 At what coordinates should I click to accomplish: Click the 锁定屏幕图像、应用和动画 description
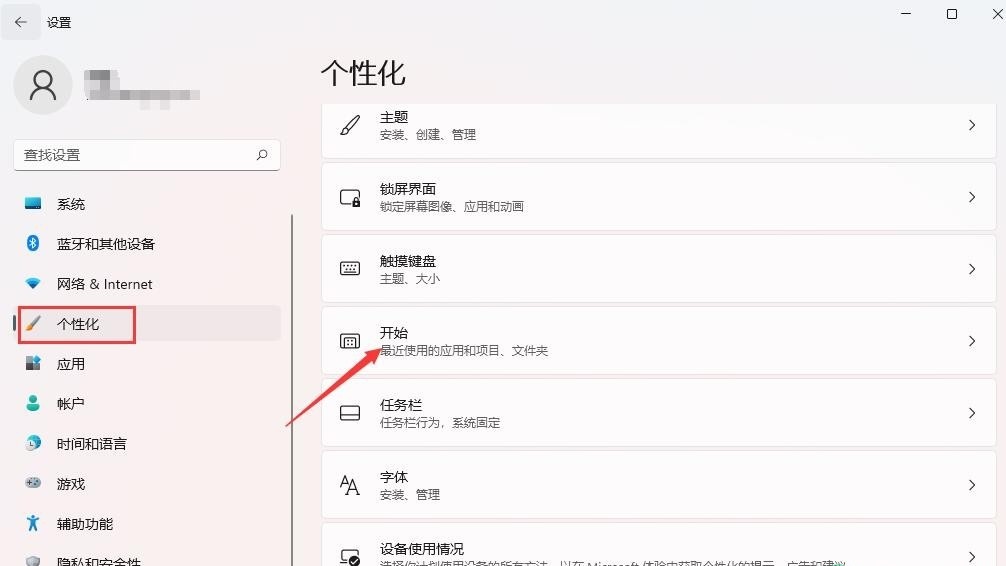pyautogui.click(x=452, y=207)
